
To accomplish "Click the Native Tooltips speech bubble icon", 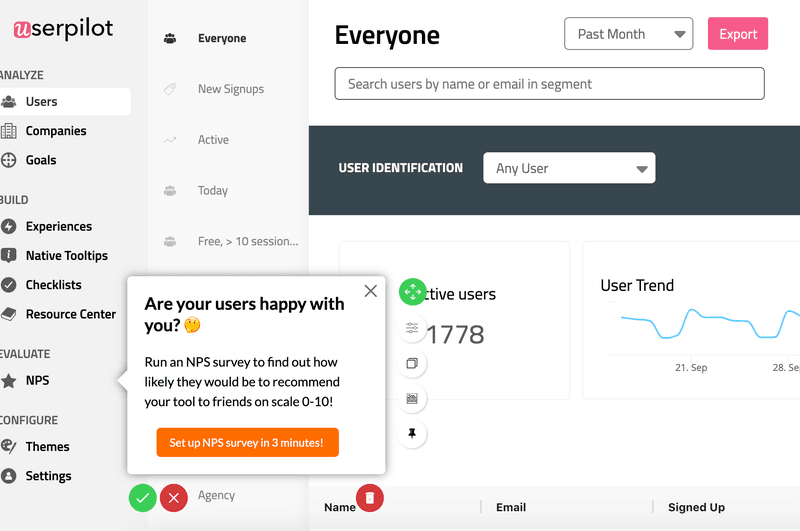I will click(x=9, y=256).
